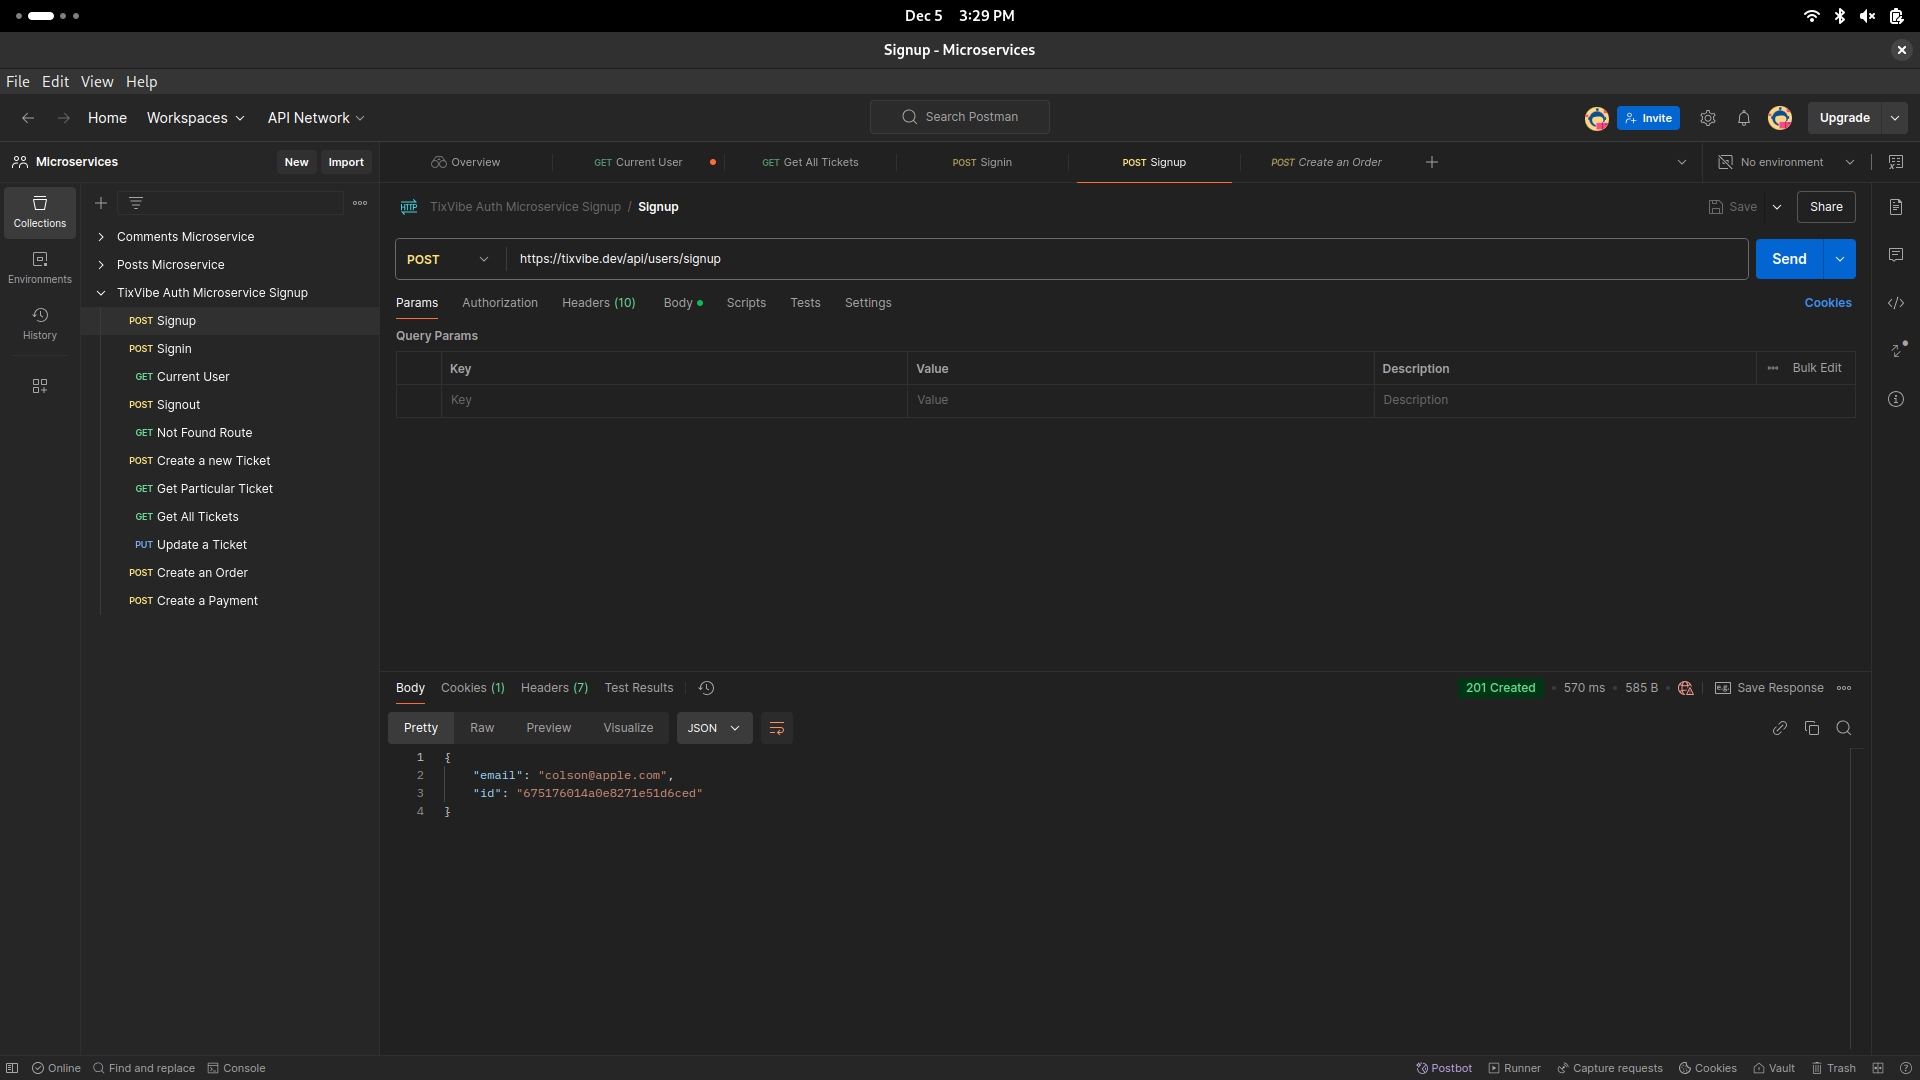The width and height of the screenshot is (1920, 1080).
Task: Click the plus icon to create new collection
Action: [x=101, y=203]
